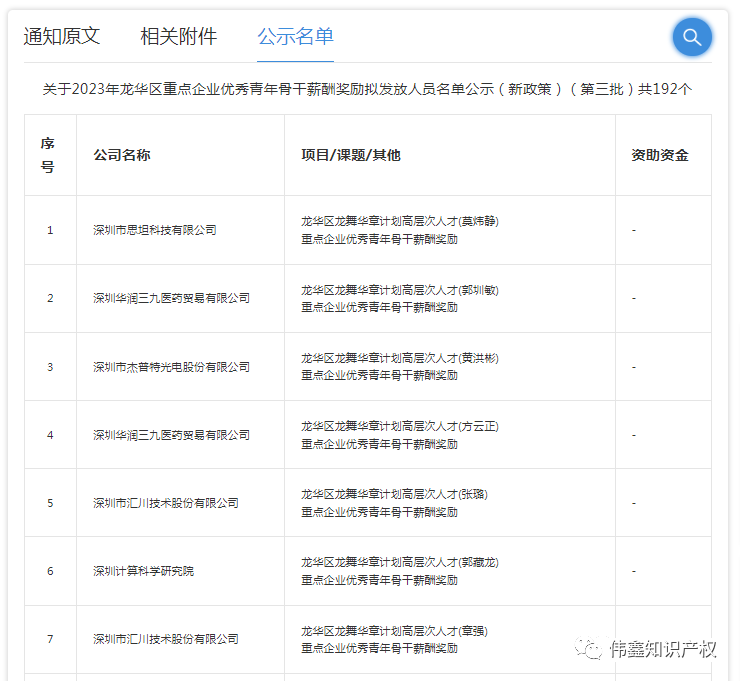This screenshot has width=740, height=681.
Task: Select the 公示名单 tab
Action: coord(295,37)
